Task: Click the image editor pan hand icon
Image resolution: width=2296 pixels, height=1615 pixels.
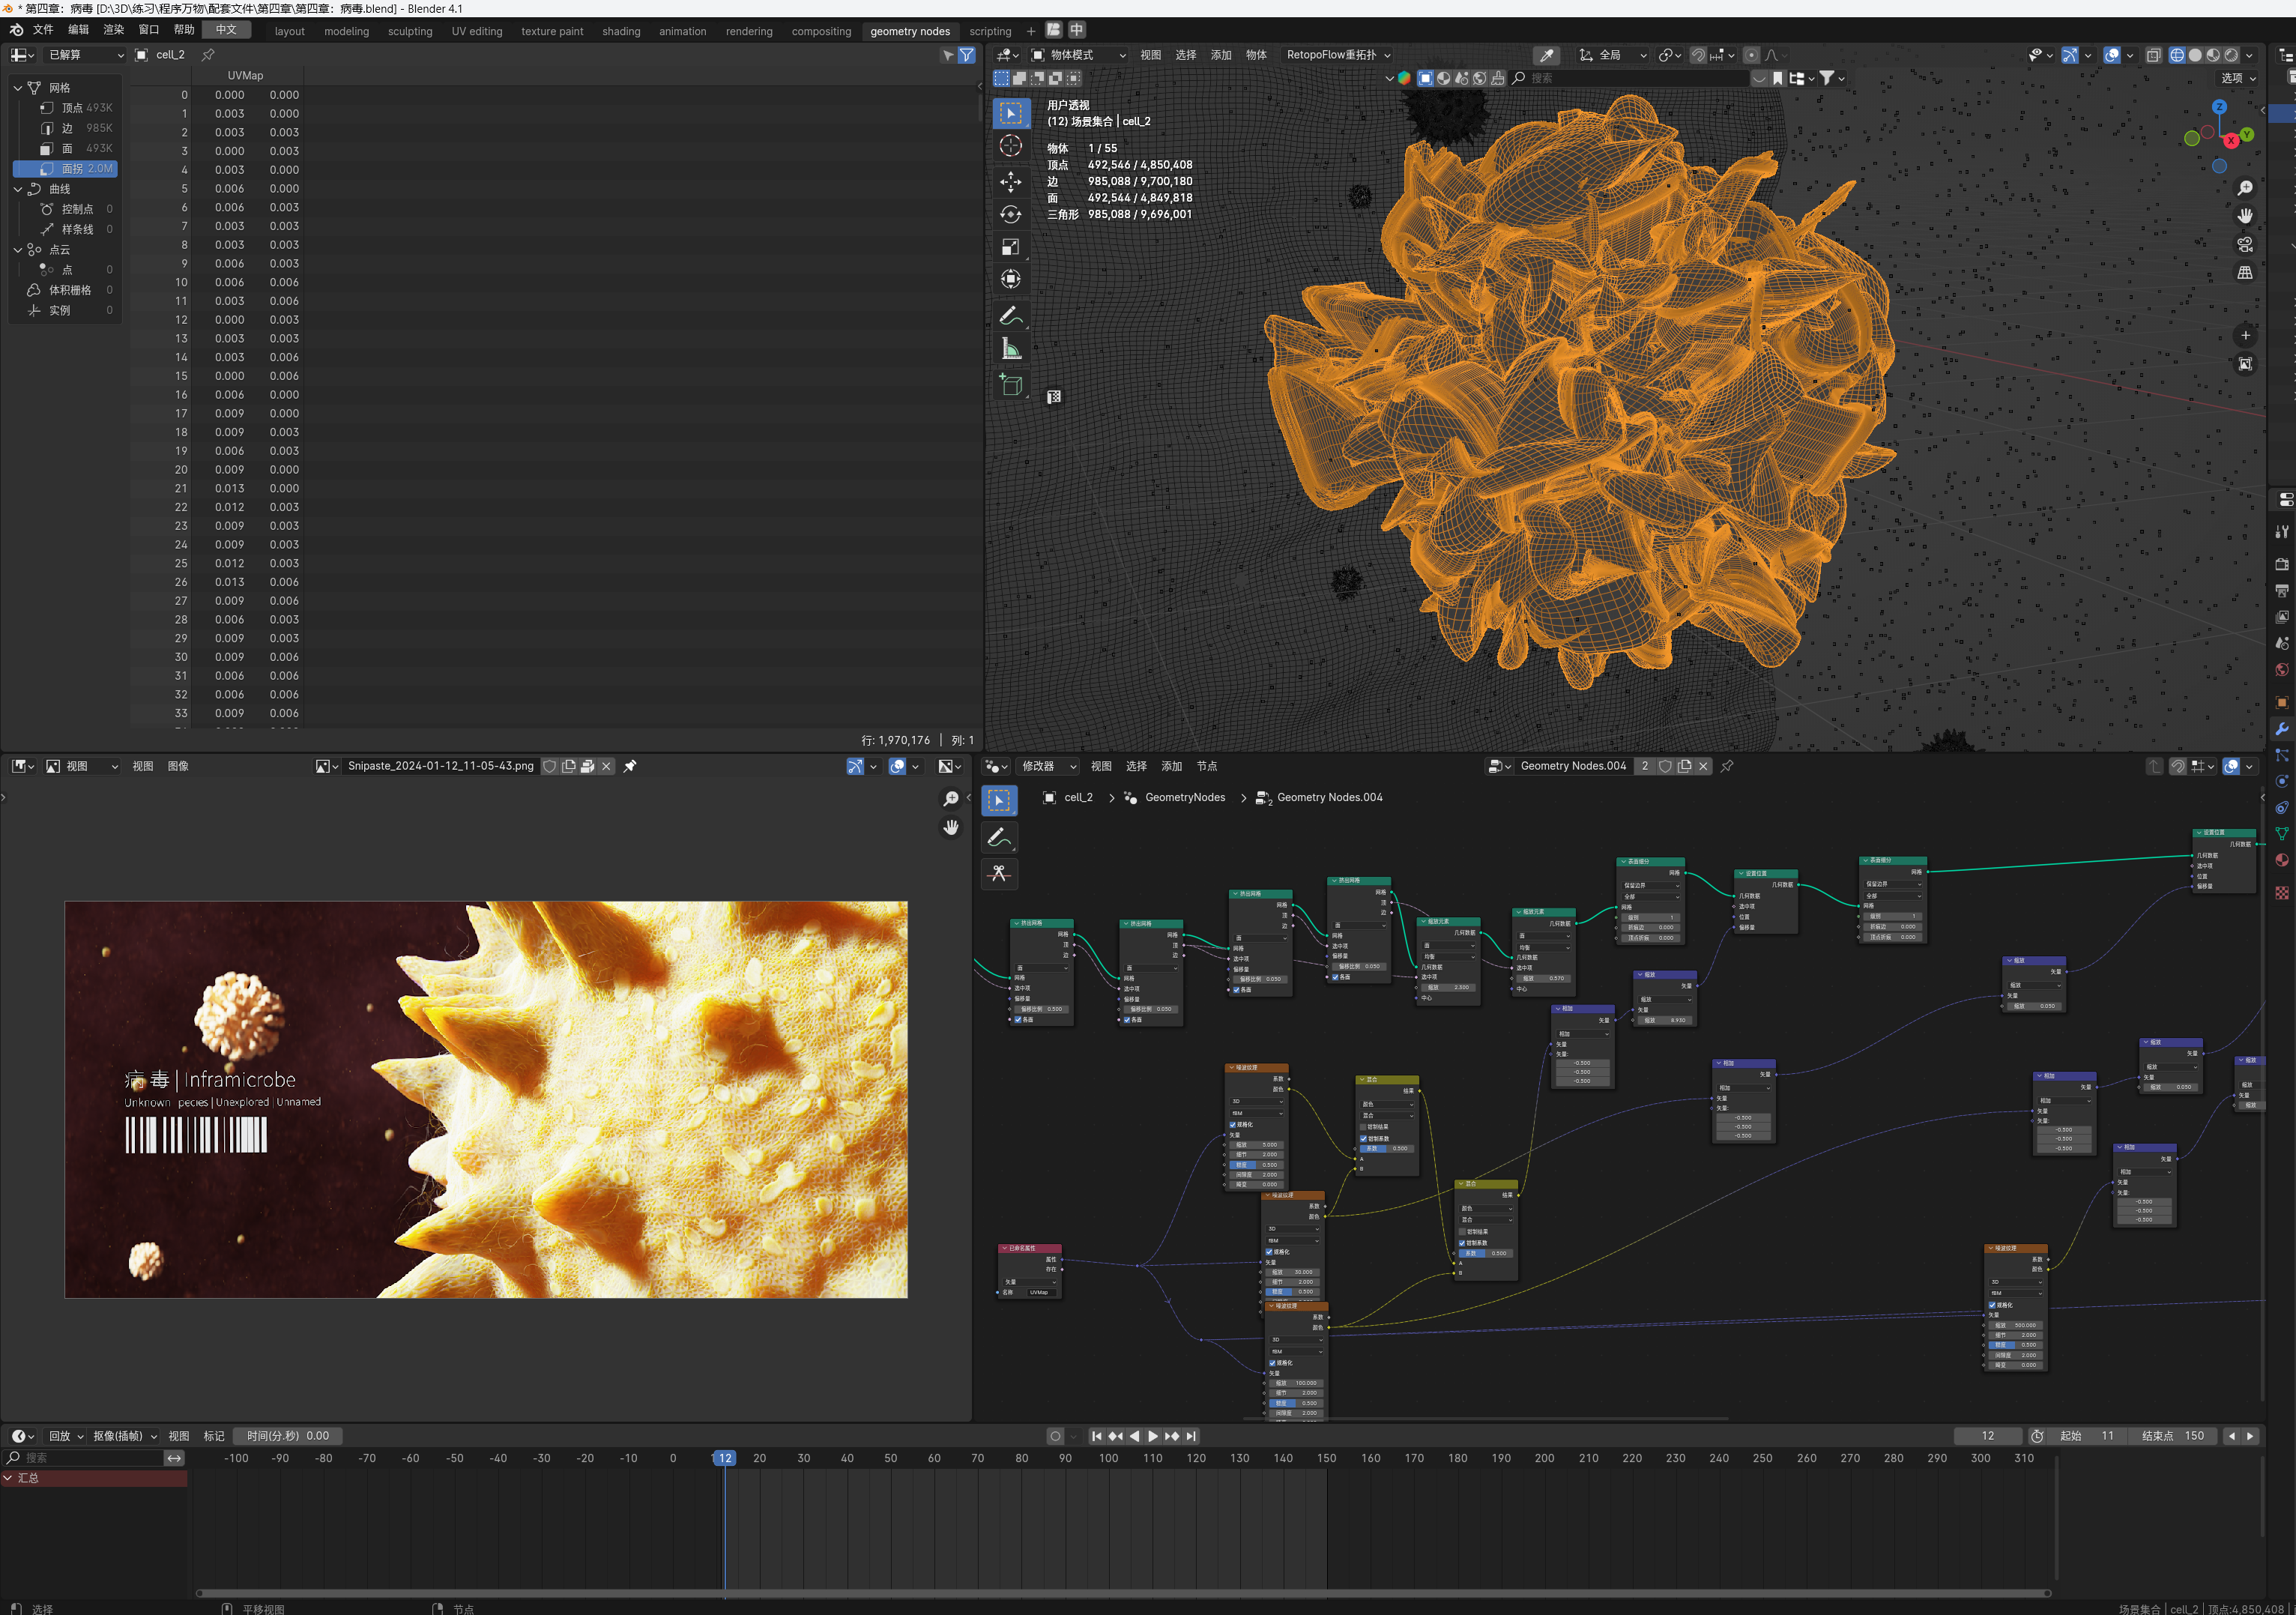Action: pos(951,827)
